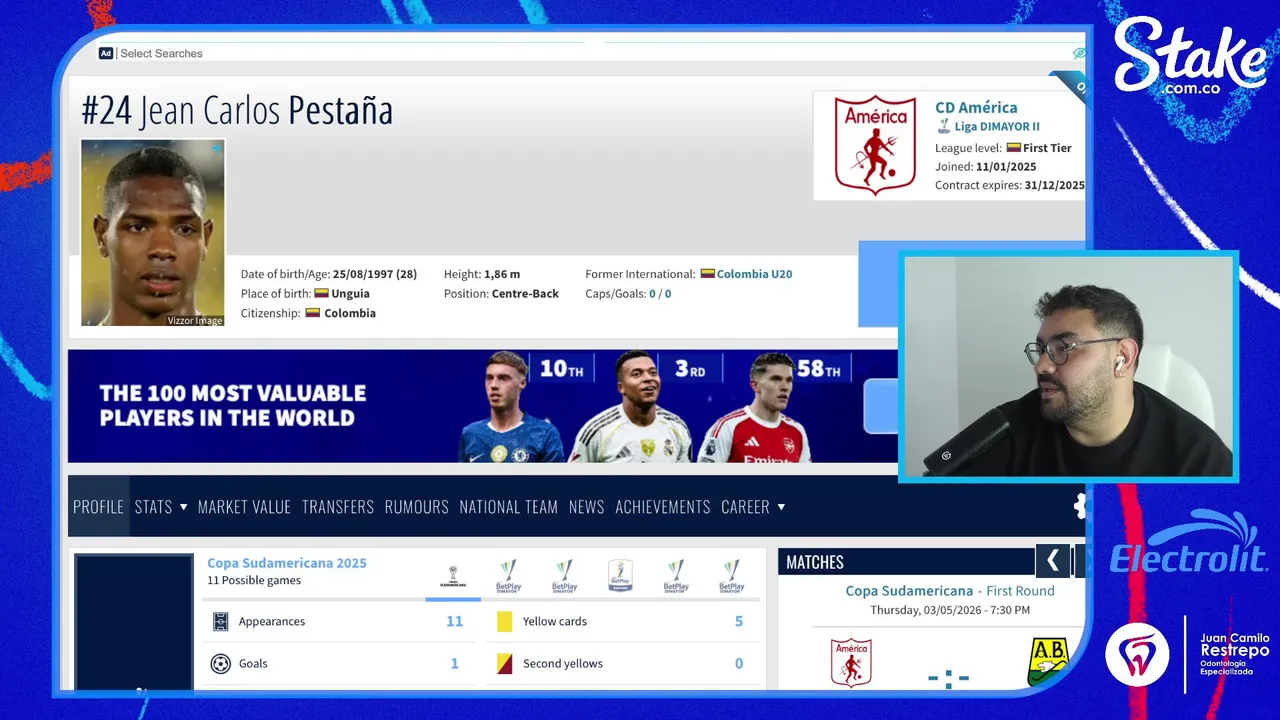Click the yellow card icon
This screenshot has width=1280, height=720.
tap(504, 622)
